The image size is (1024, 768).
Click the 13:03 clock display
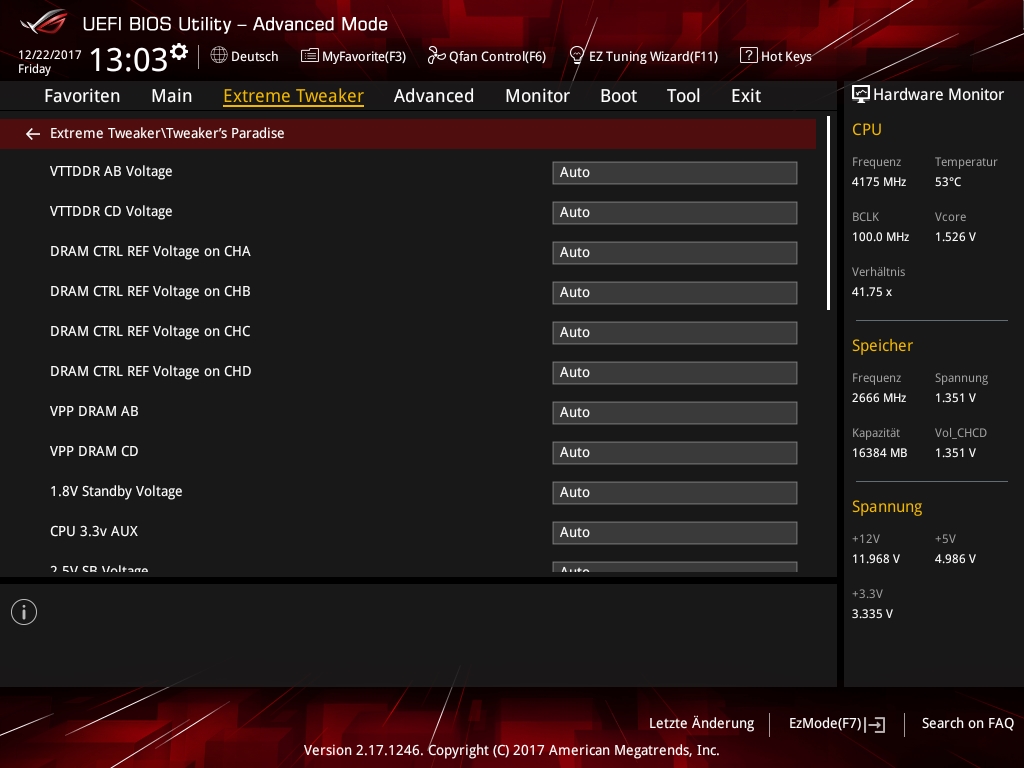(x=129, y=60)
